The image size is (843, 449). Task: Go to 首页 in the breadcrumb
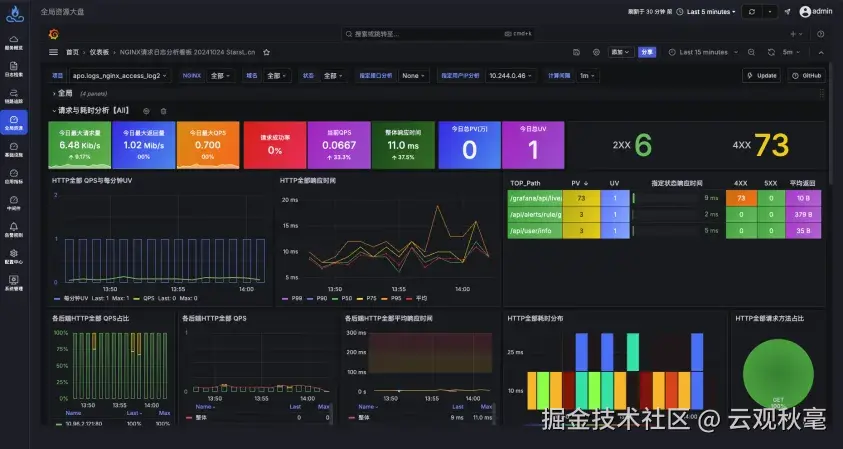(x=72, y=52)
